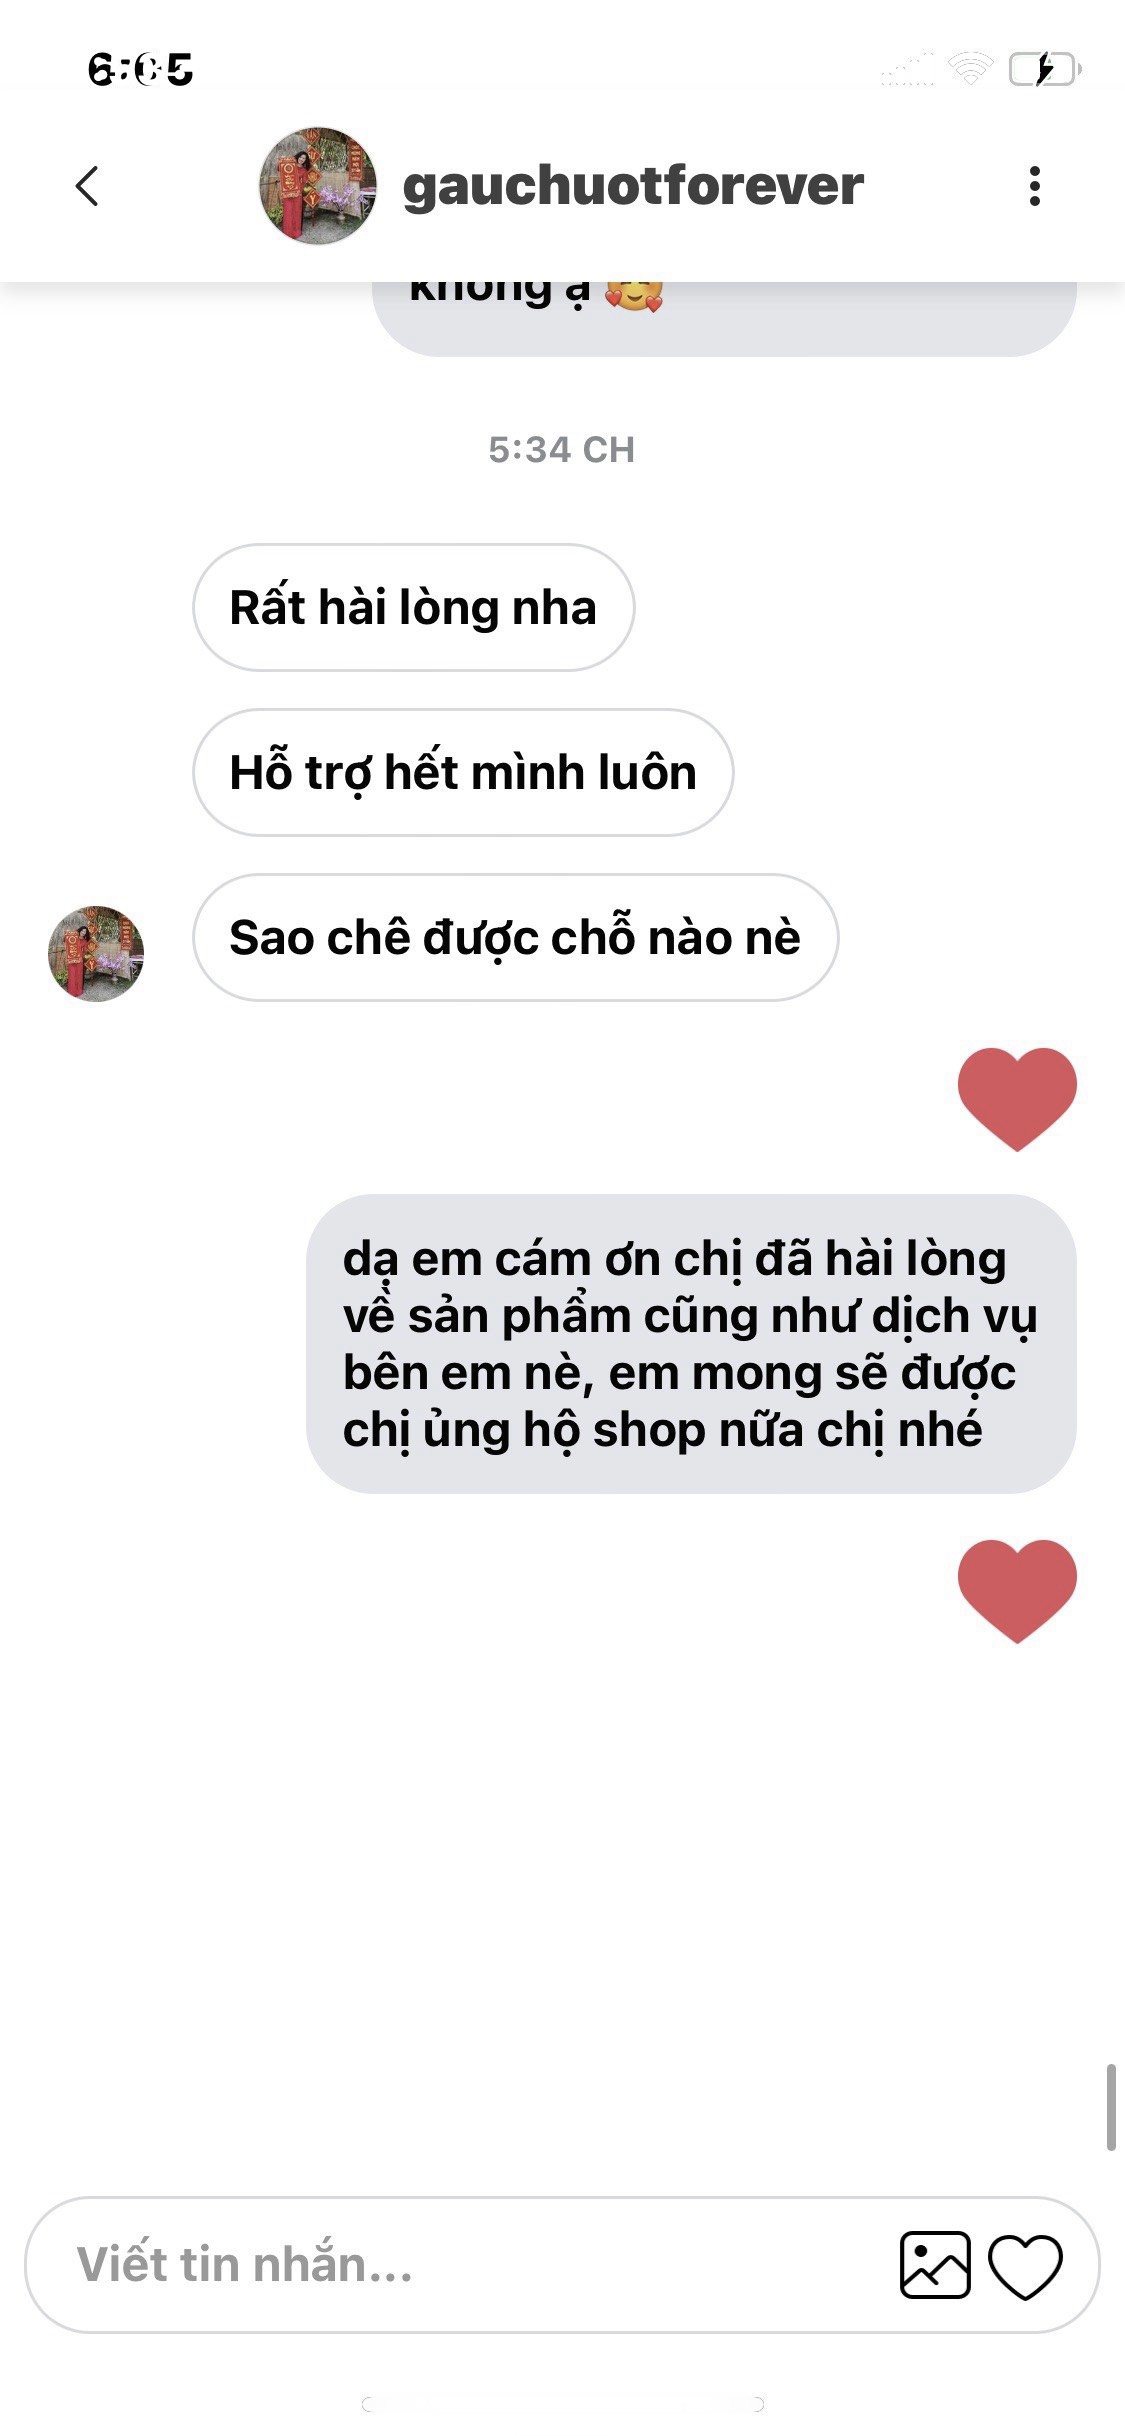Open the three-dot options menu
The image size is (1125, 2436).
[x=1034, y=186]
